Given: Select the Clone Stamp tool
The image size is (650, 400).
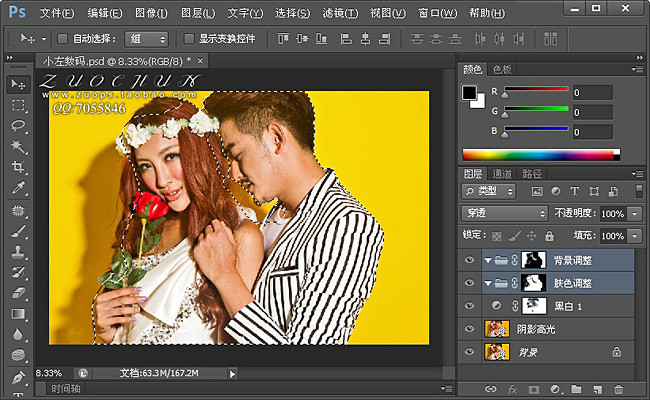Looking at the screenshot, I should pyautogui.click(x=18, y=252).
